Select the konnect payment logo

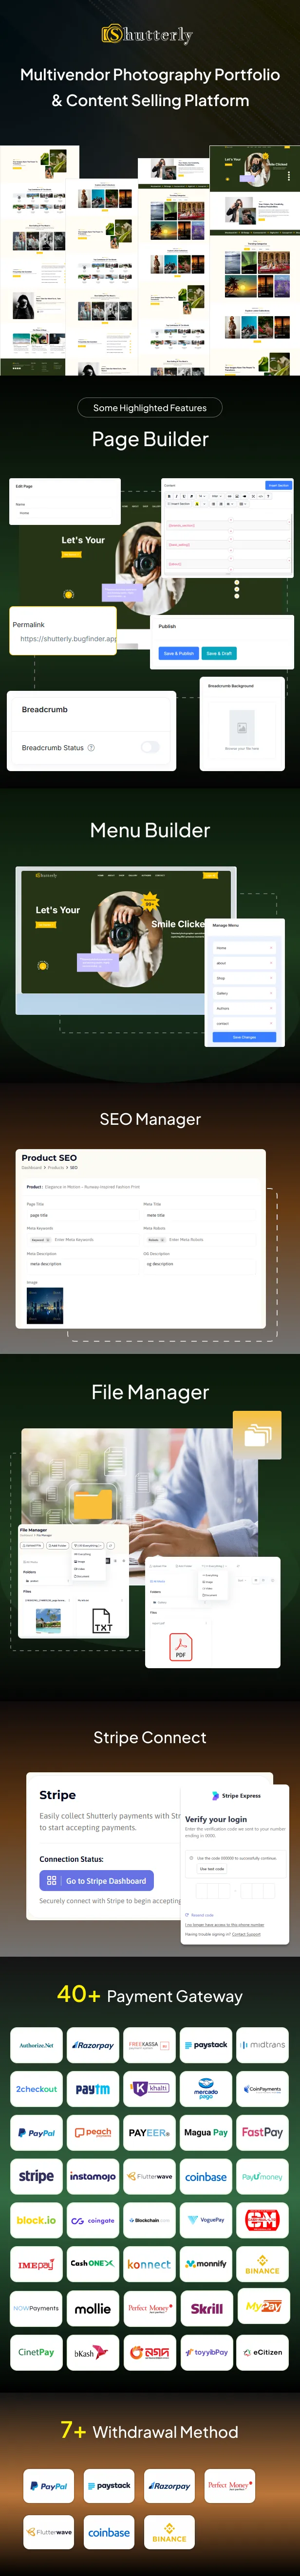(x=149, y=2264)
